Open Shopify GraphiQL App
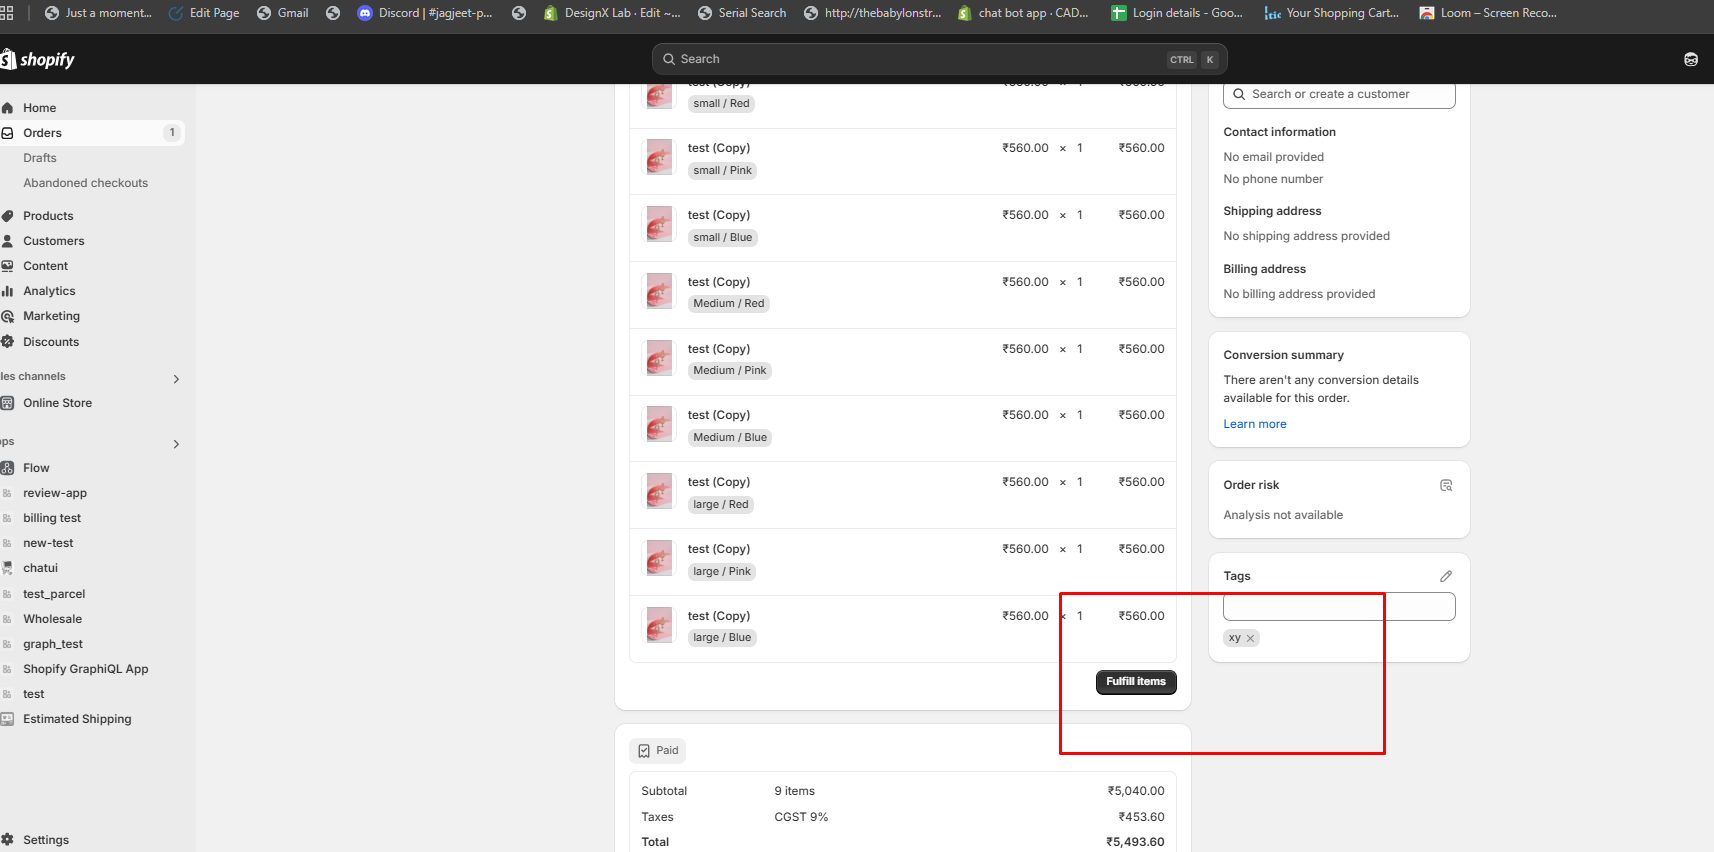This screenshot has height=852, width=1714. pos(86,669)
